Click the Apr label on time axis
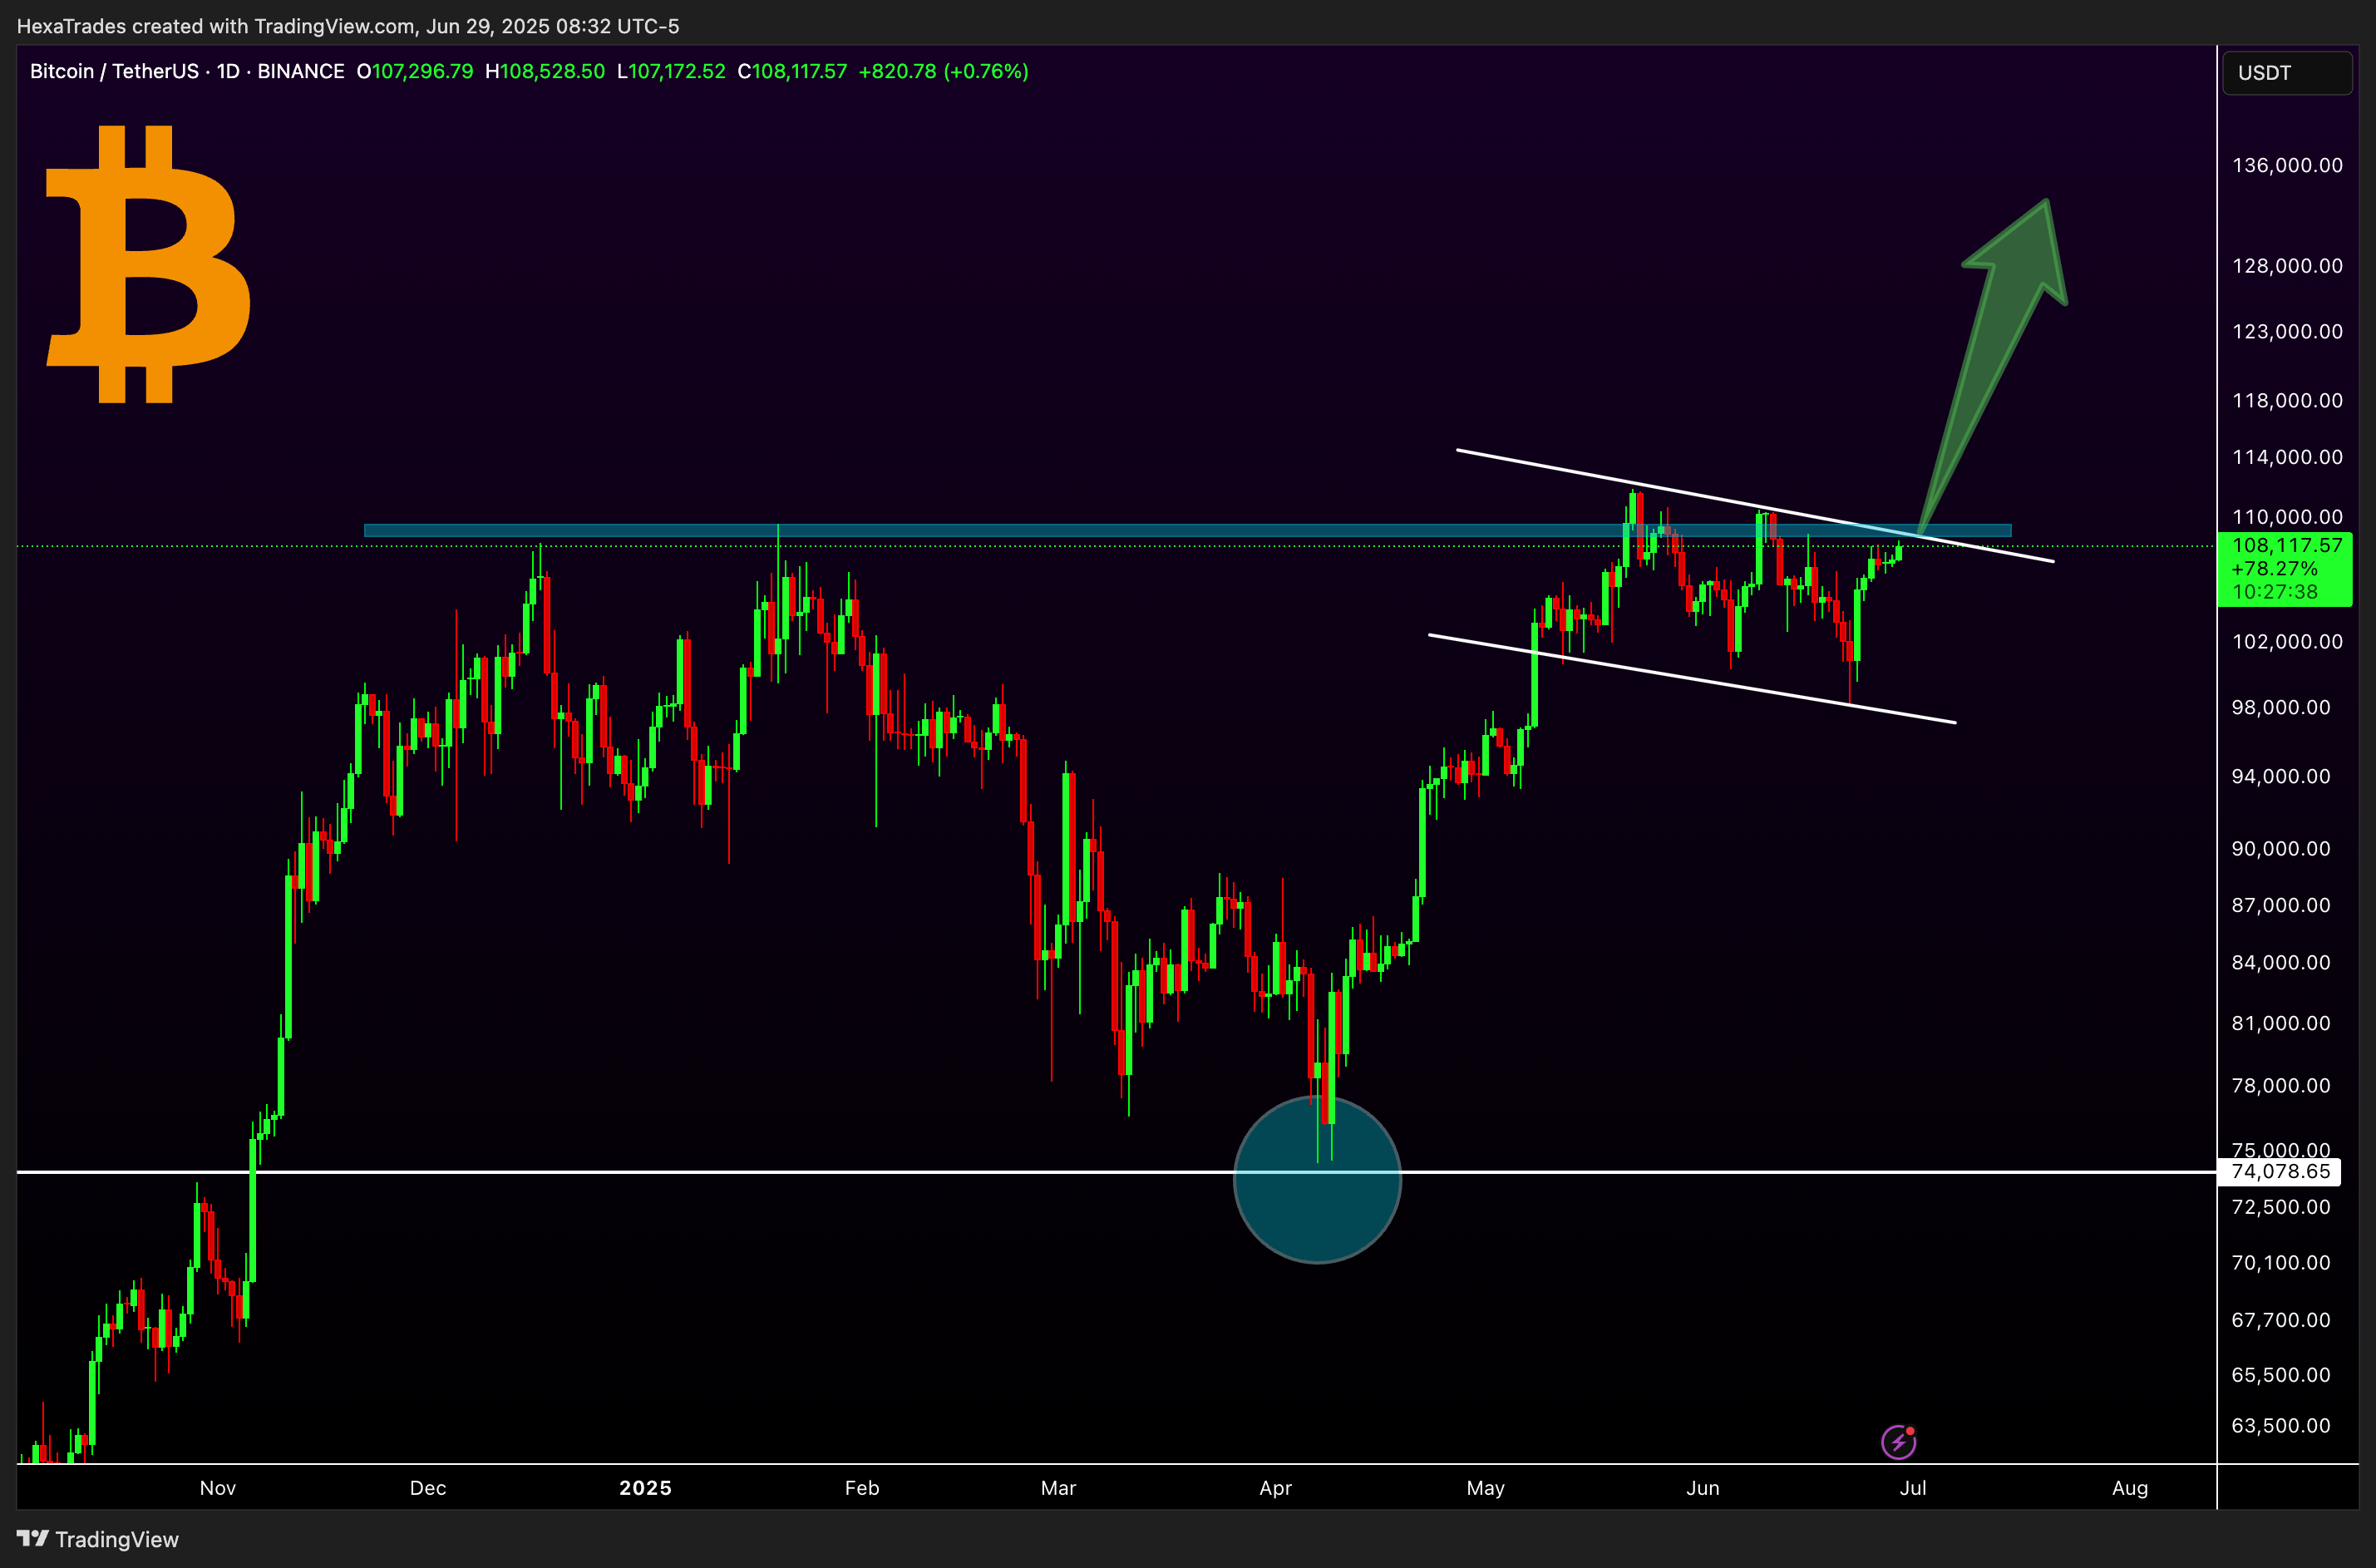 (x=1275, y=1488)
